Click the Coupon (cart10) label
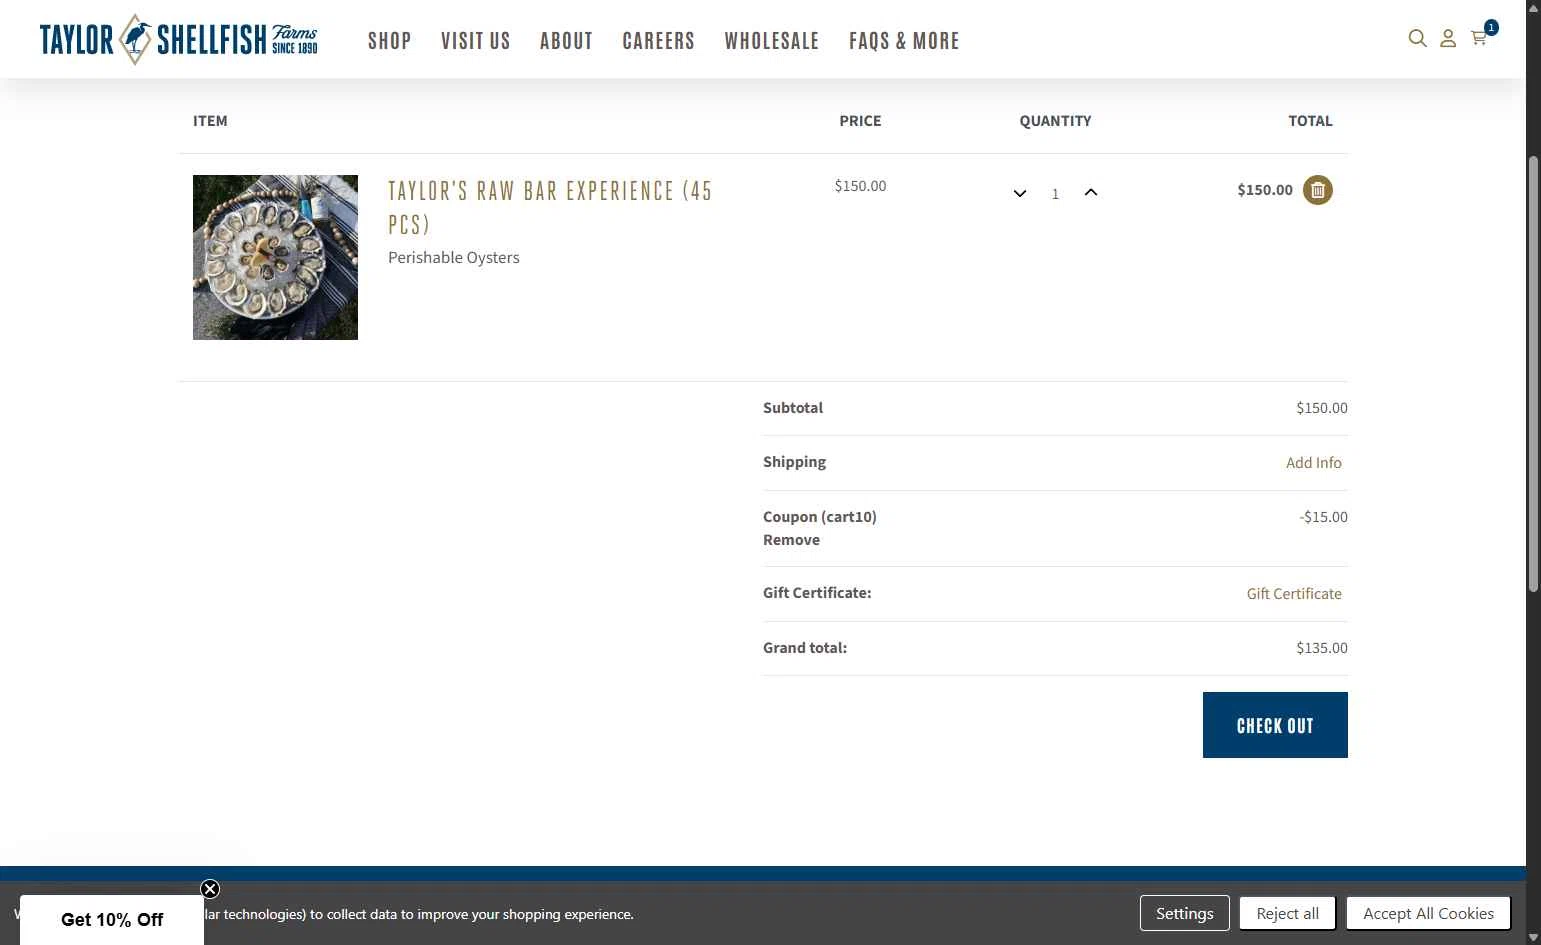Viewport: 1541px width, 945px height. [820, 517]
